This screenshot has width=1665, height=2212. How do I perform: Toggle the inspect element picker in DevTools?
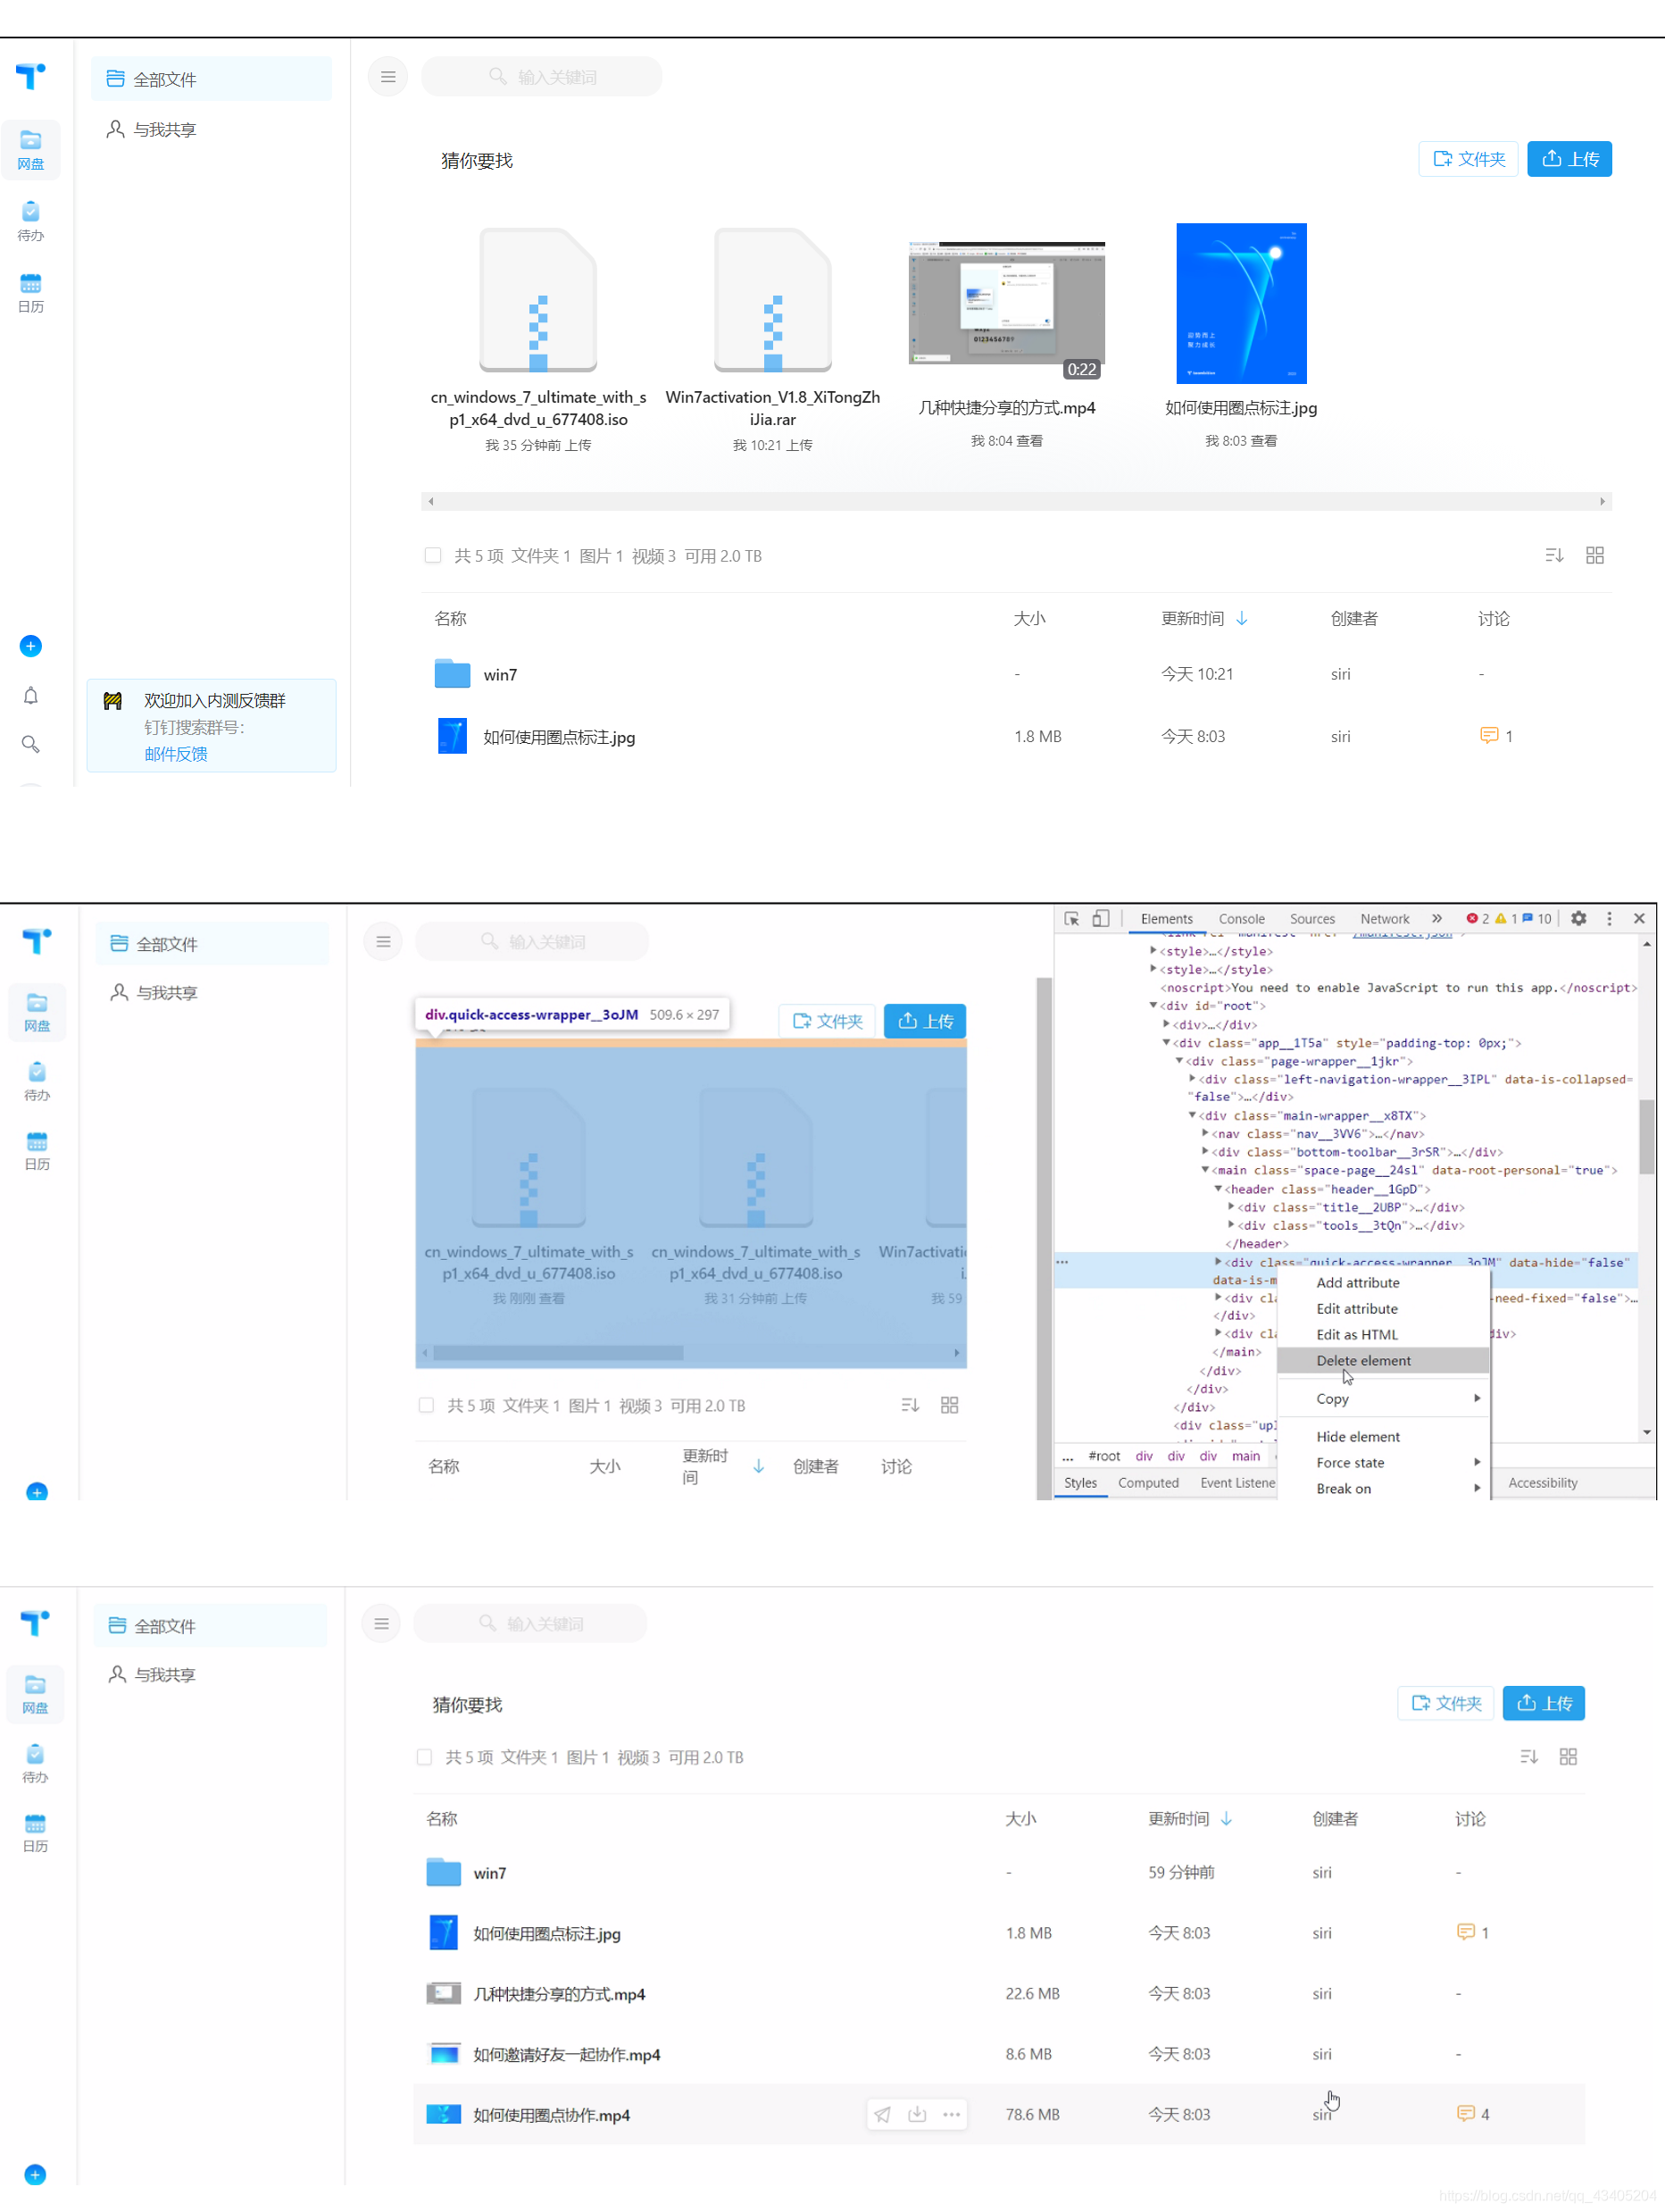tap(1072, 918)
